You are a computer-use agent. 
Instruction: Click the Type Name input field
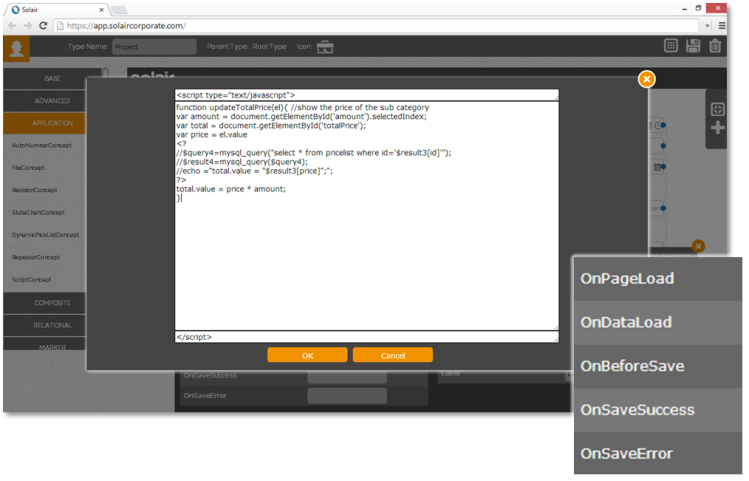[x=154, y=47]
